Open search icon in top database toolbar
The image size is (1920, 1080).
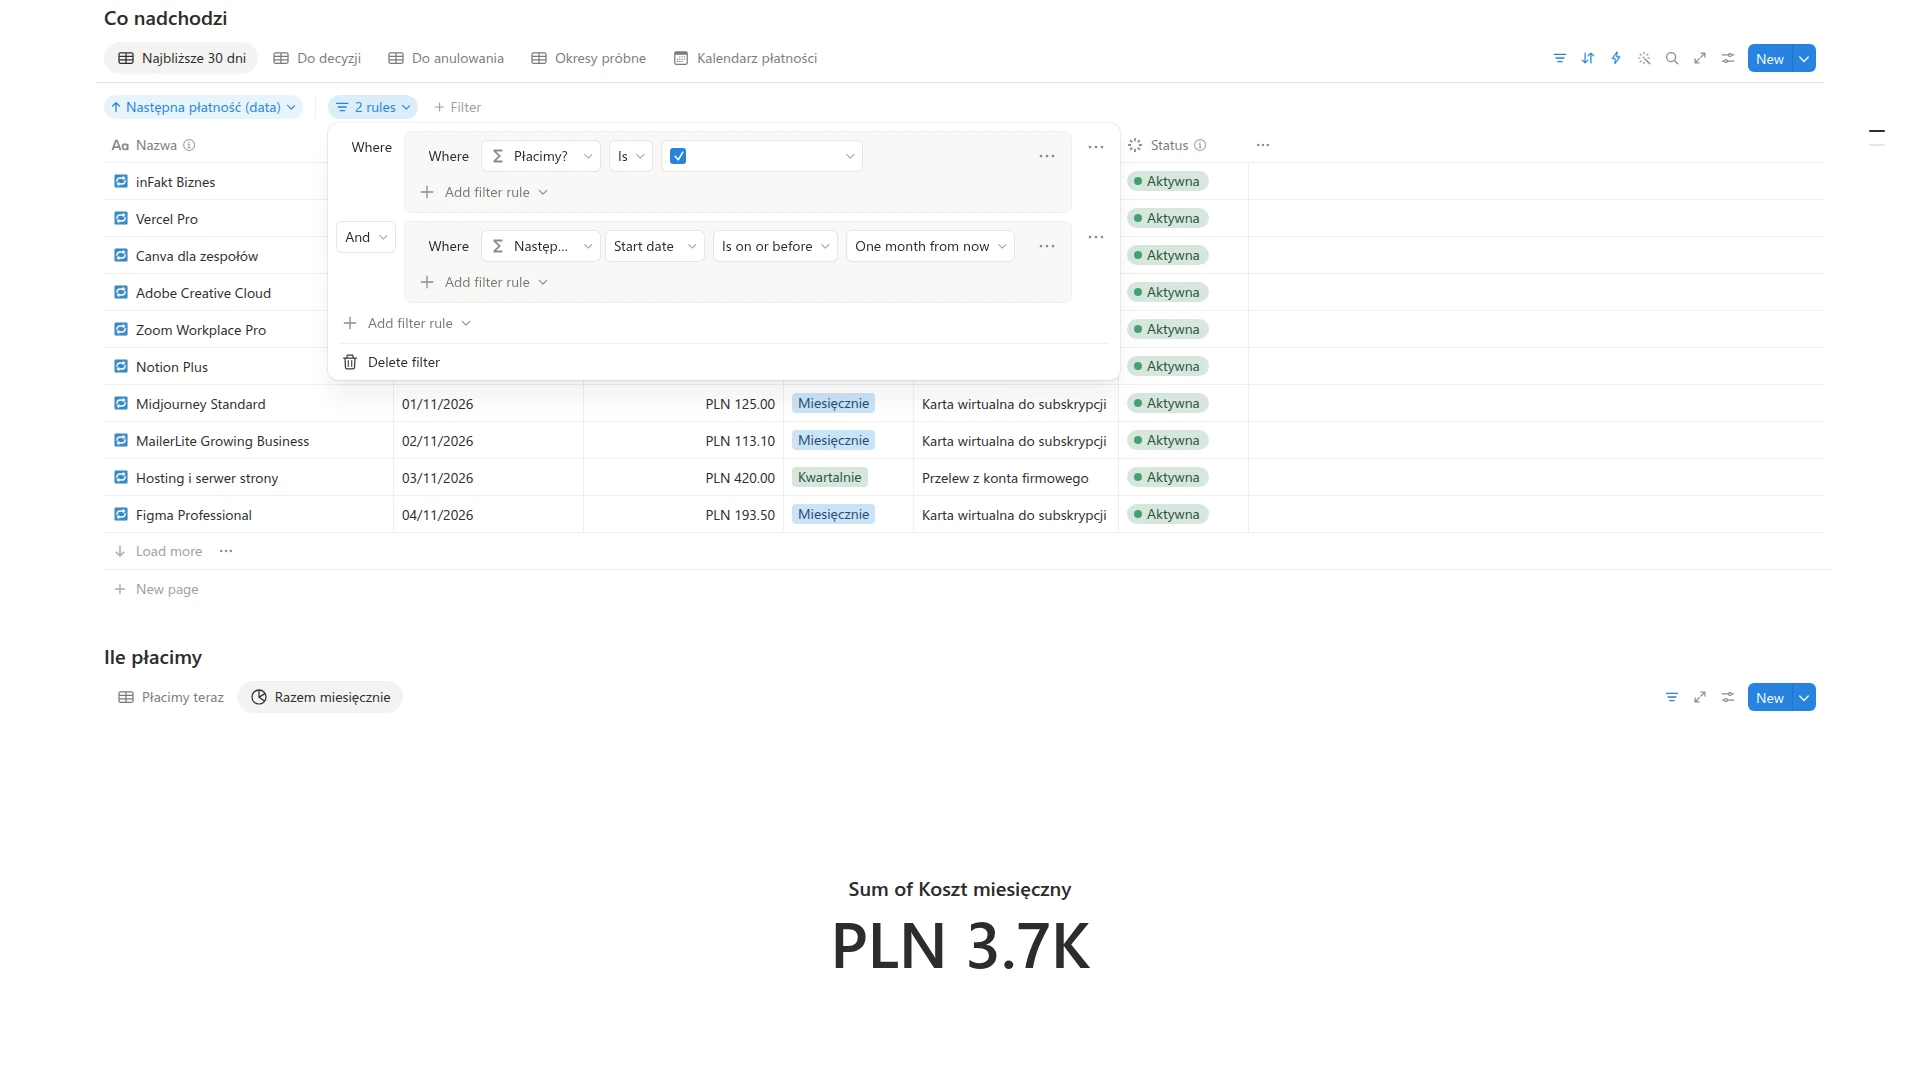(1671, 58)
